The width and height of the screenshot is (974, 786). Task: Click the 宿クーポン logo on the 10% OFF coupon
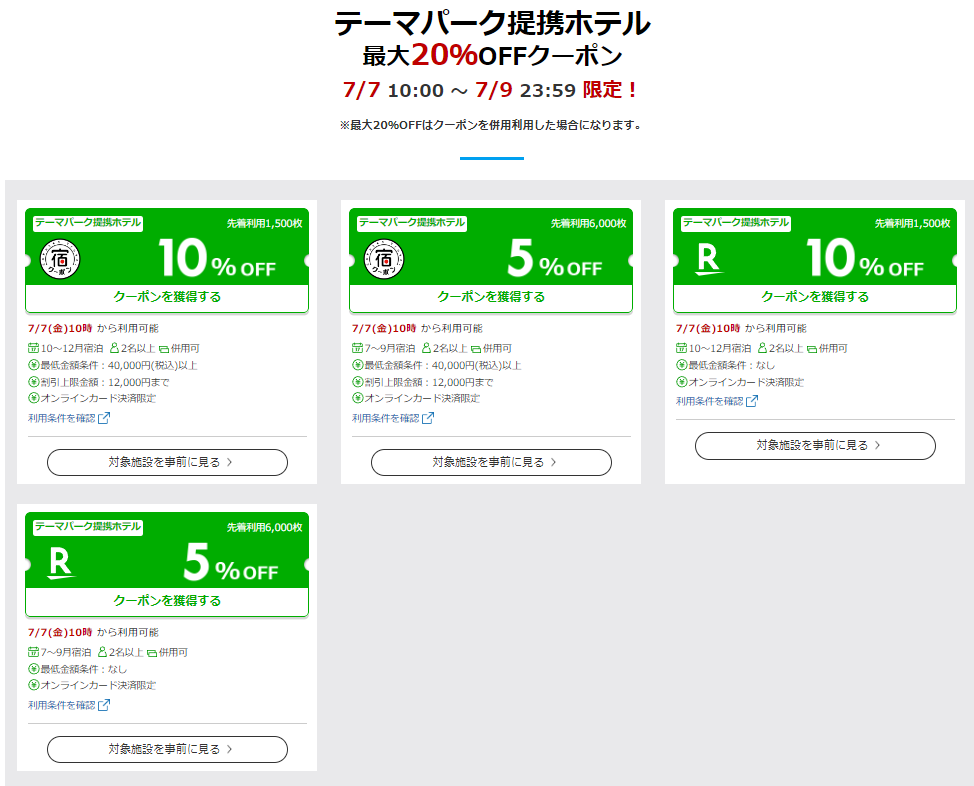59,260
